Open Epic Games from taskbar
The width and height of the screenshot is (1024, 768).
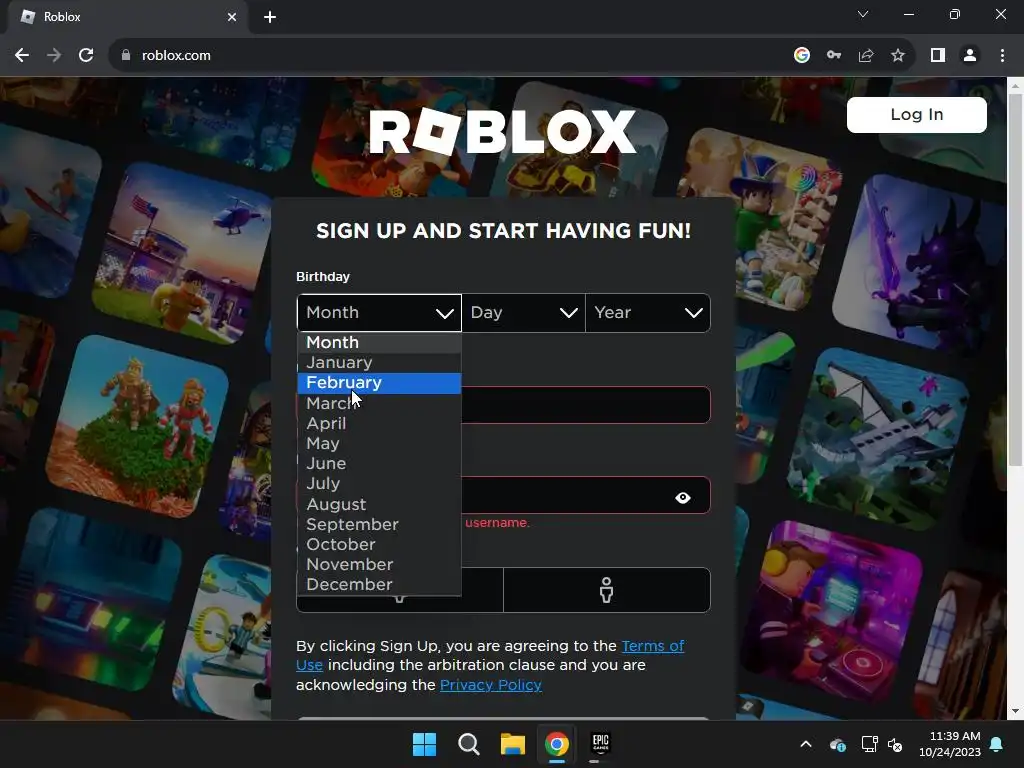pyautogui.click(x=600, y=743)
